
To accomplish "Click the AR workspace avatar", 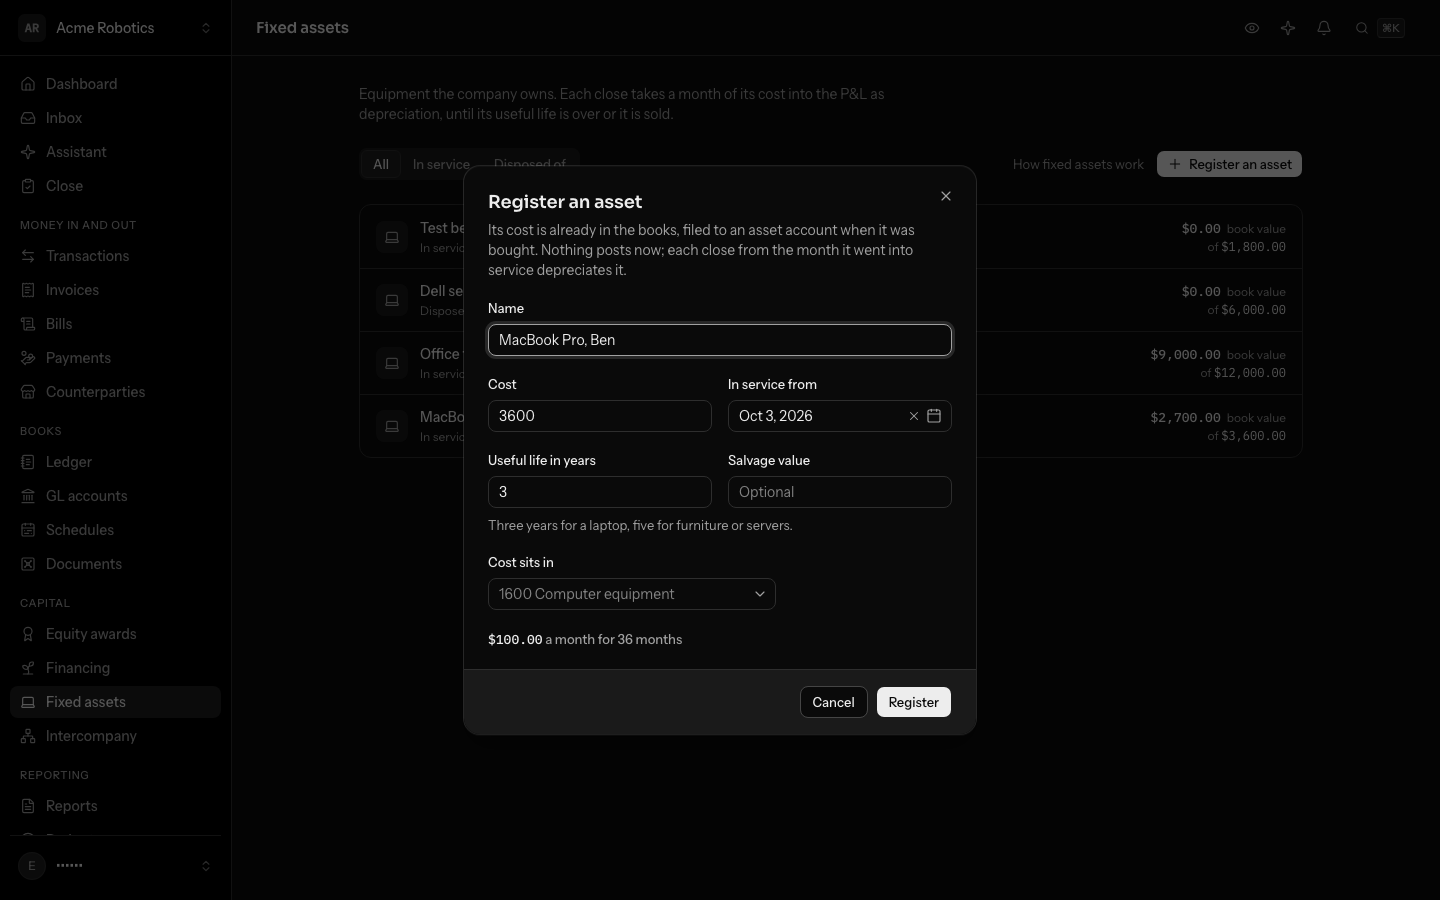I will click(32, 28).
